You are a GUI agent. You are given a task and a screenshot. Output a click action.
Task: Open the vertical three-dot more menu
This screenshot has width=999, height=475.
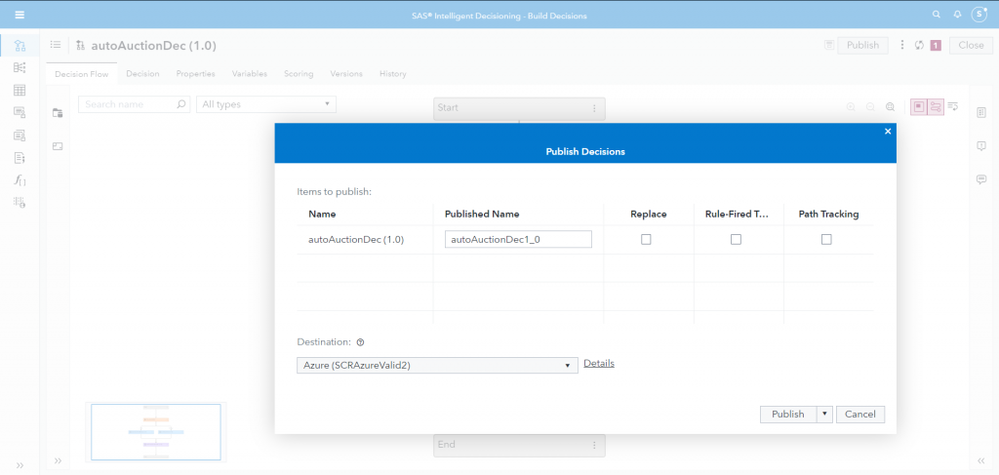(x=902, y=45)
